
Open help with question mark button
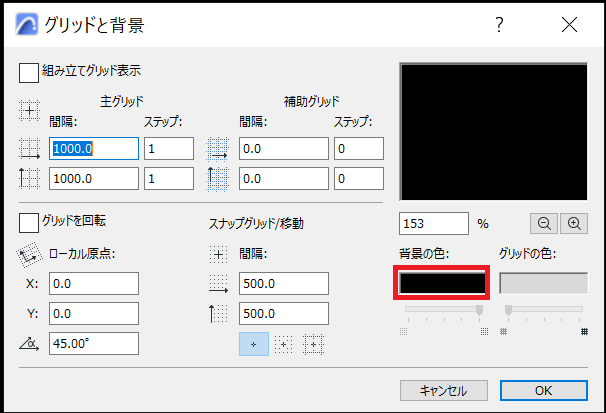[499, 25]
